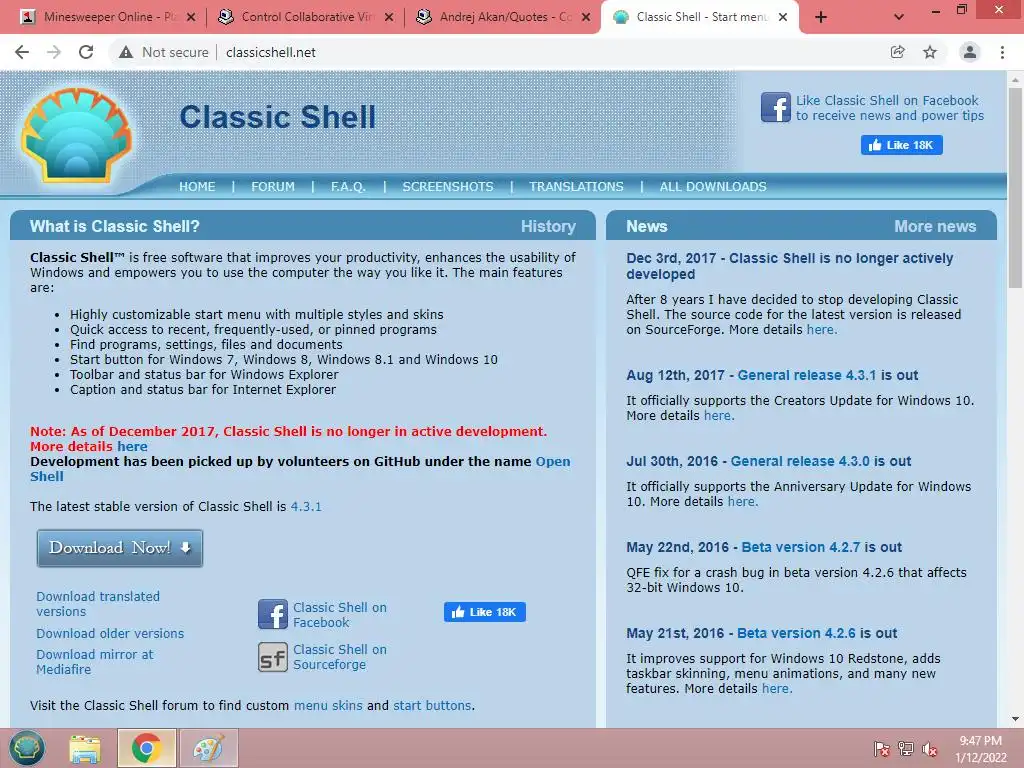Click the Not secure warning icon

coord(126,52)
